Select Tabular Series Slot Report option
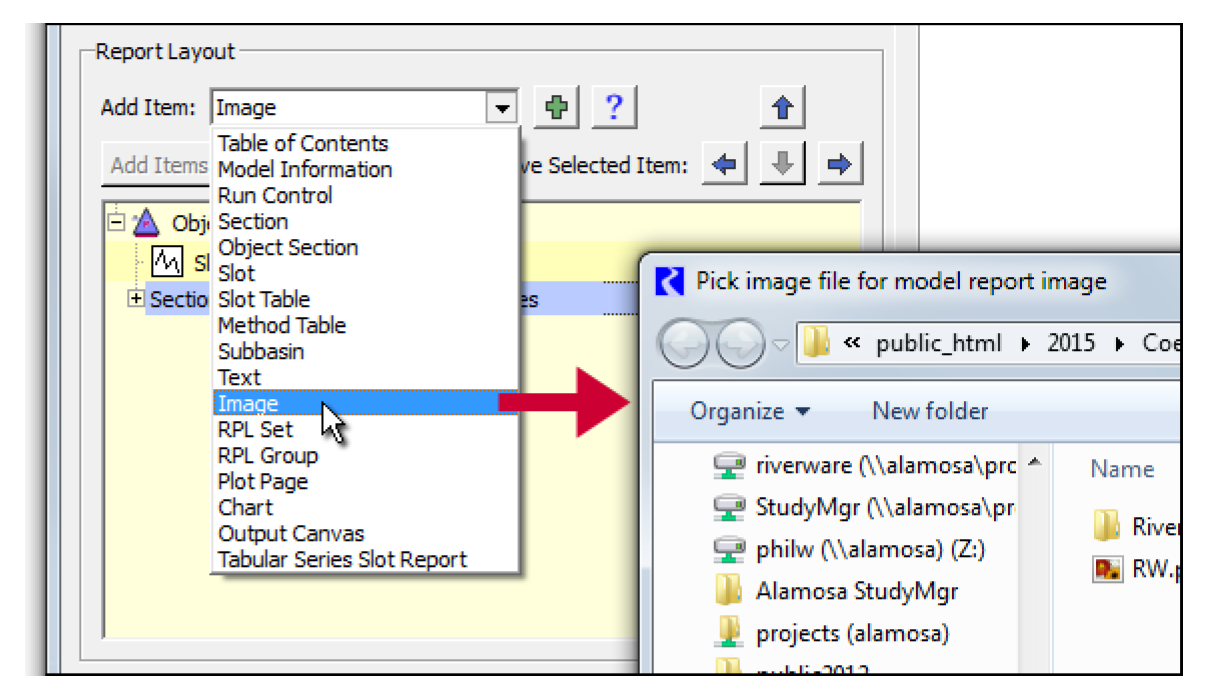1205x695 pixels. [342, 560]
